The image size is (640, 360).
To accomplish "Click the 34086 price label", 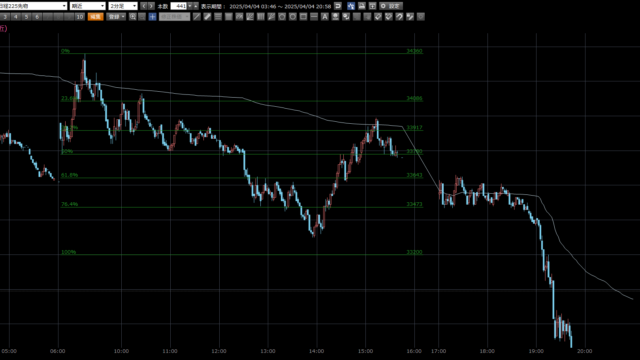I will pyautogui.click(x=414, y=99).
